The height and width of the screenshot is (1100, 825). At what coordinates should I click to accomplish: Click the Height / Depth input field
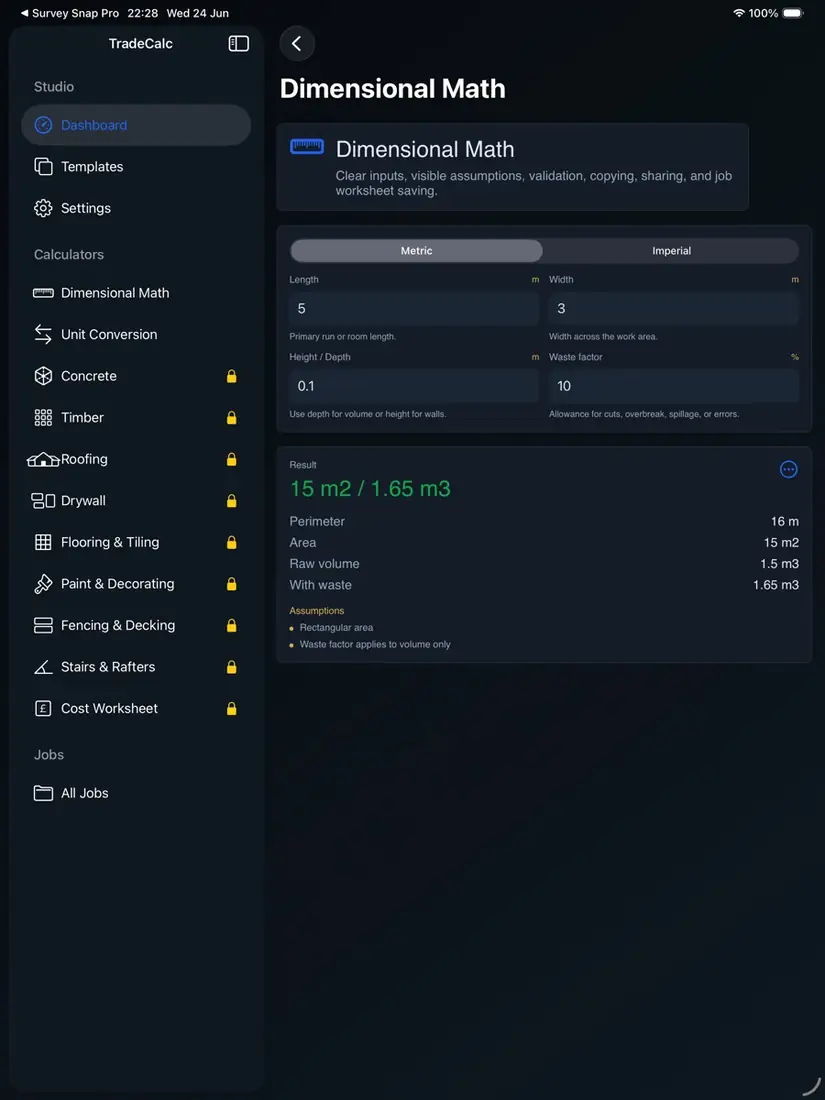414,386
